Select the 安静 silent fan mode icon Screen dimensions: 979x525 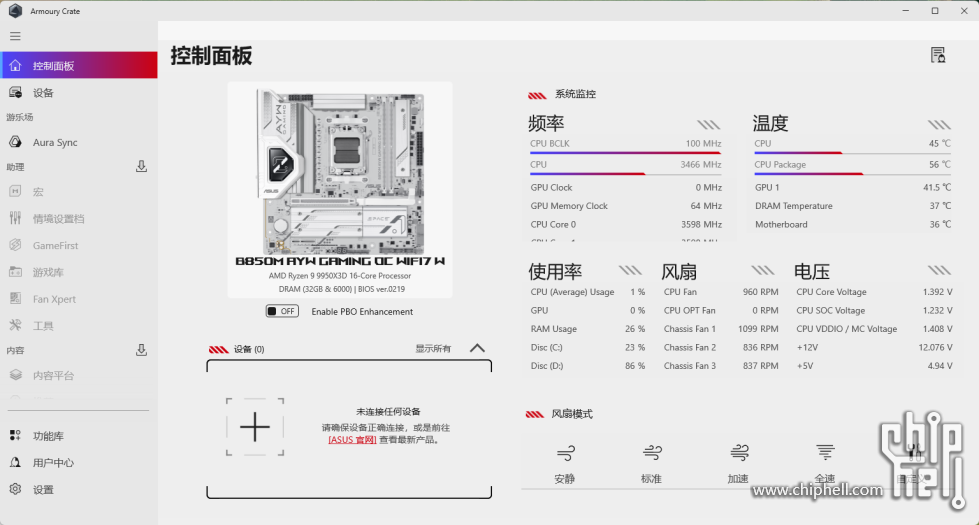(566, 453)
